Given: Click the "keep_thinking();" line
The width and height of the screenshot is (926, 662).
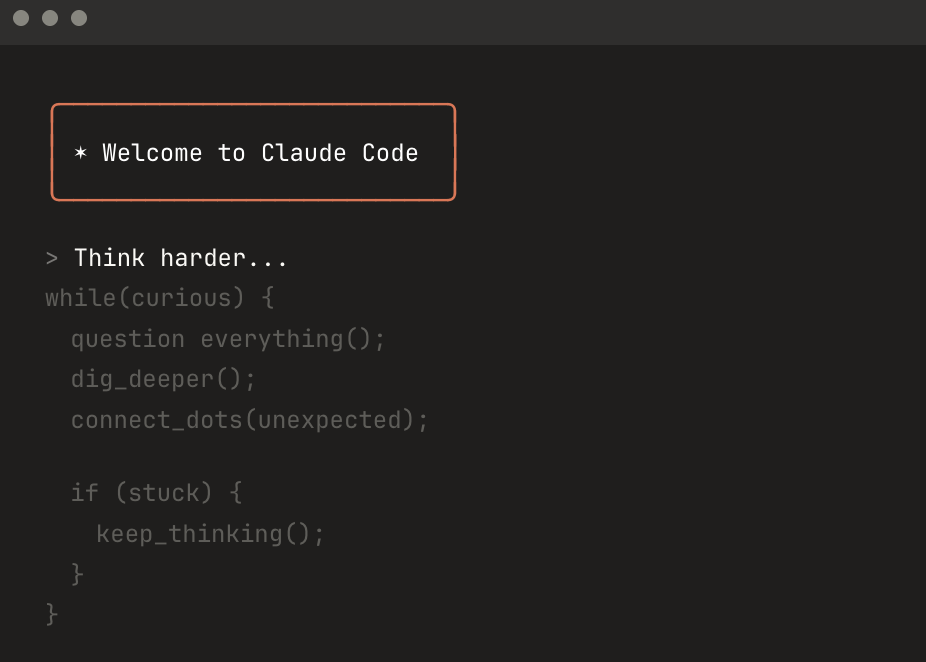Looking at the screenshot, I should click(210, 534).
